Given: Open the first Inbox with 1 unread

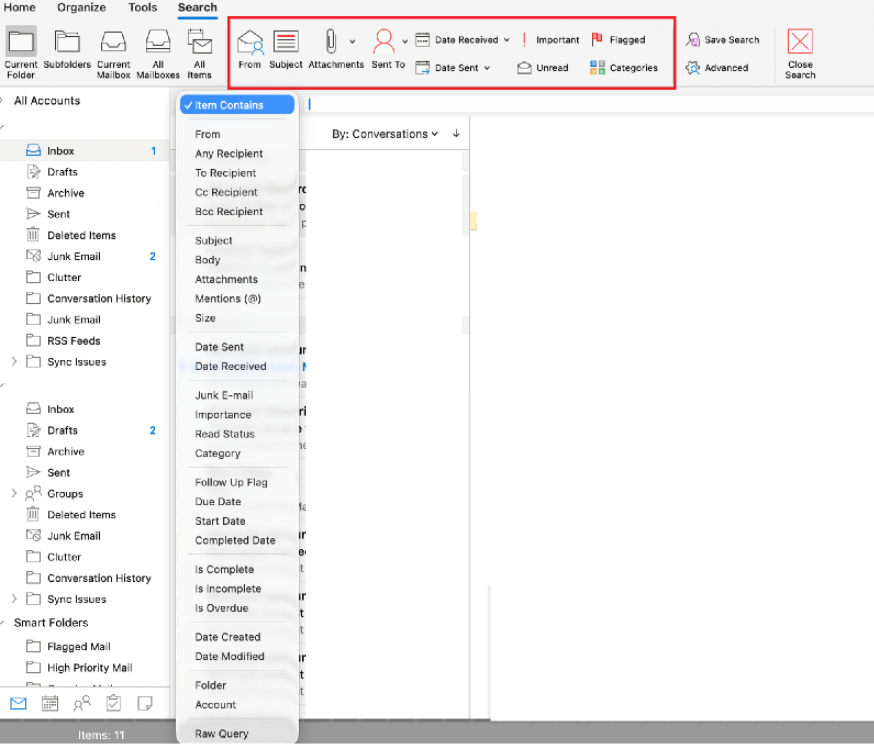Looking at the screenshot, I should pyautogui.click(x=84, y=151).
